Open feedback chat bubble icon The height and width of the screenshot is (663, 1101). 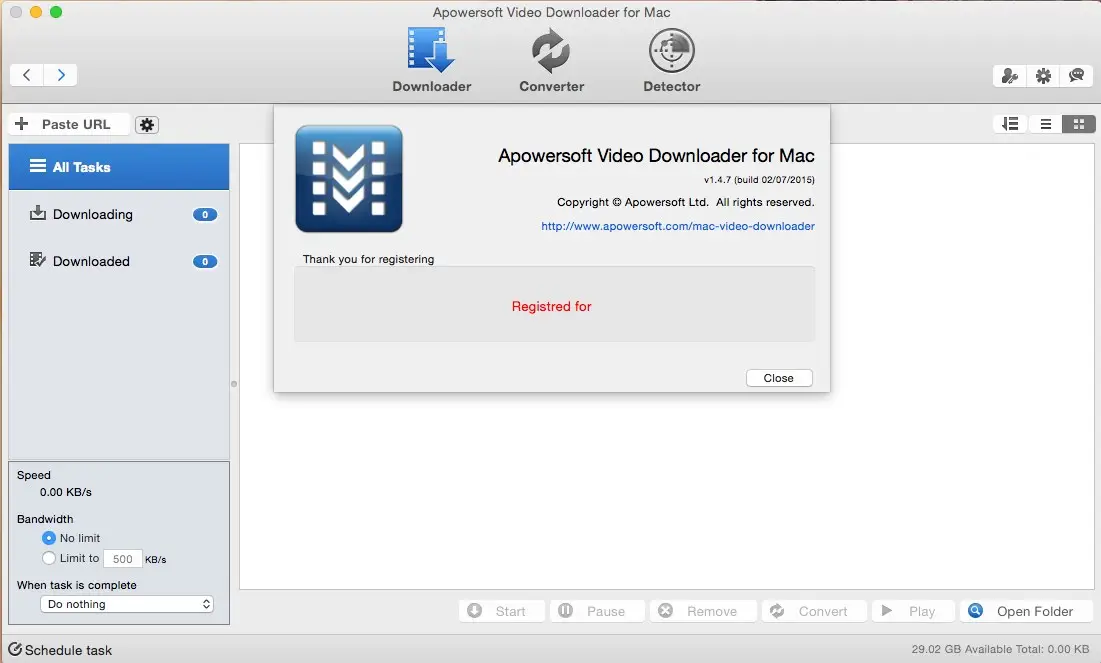tap(1076, 76)
